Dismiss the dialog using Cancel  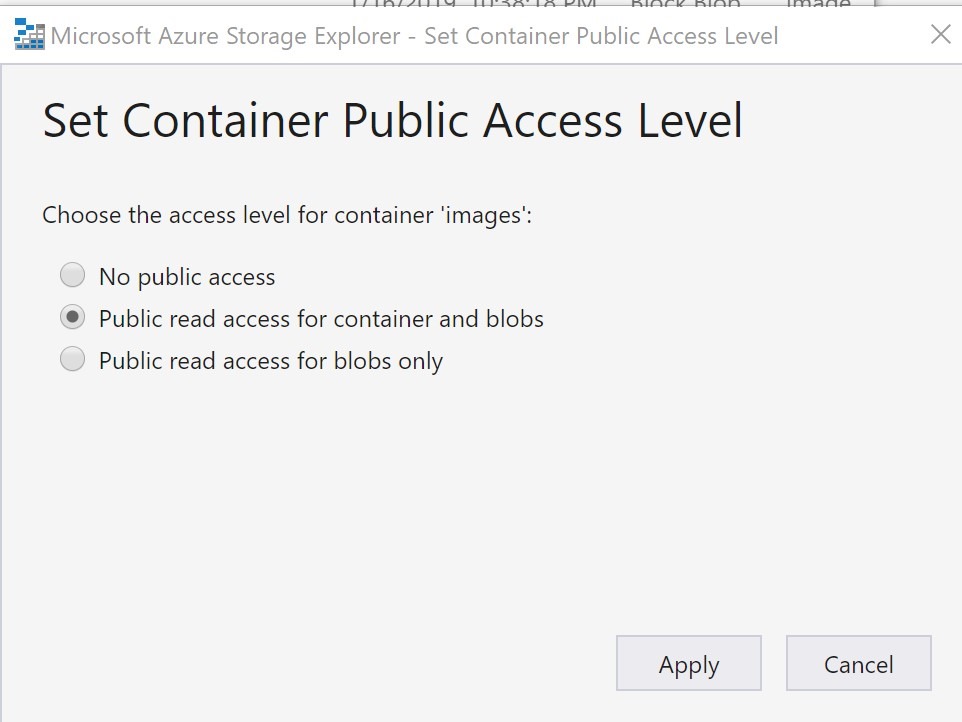(x=858, y=663)
